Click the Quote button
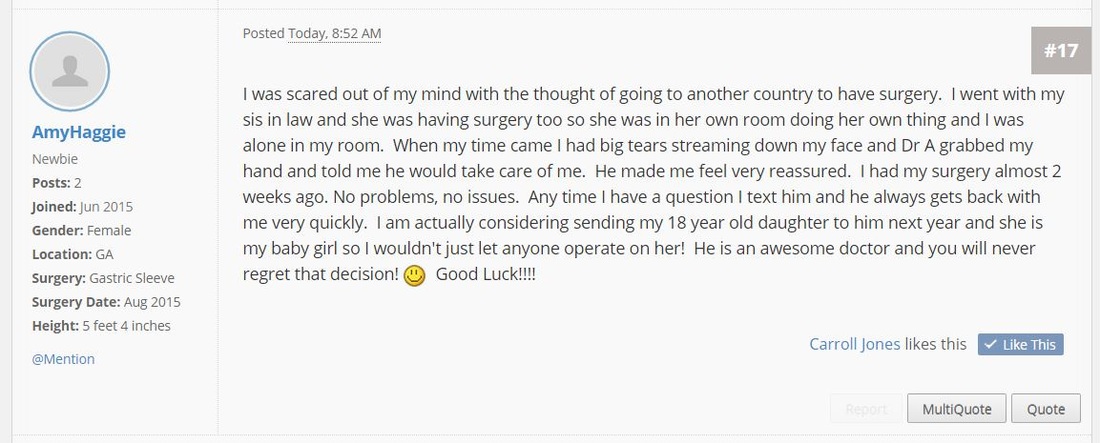Screen dimensions: 1100x443 coord(1045,409)
